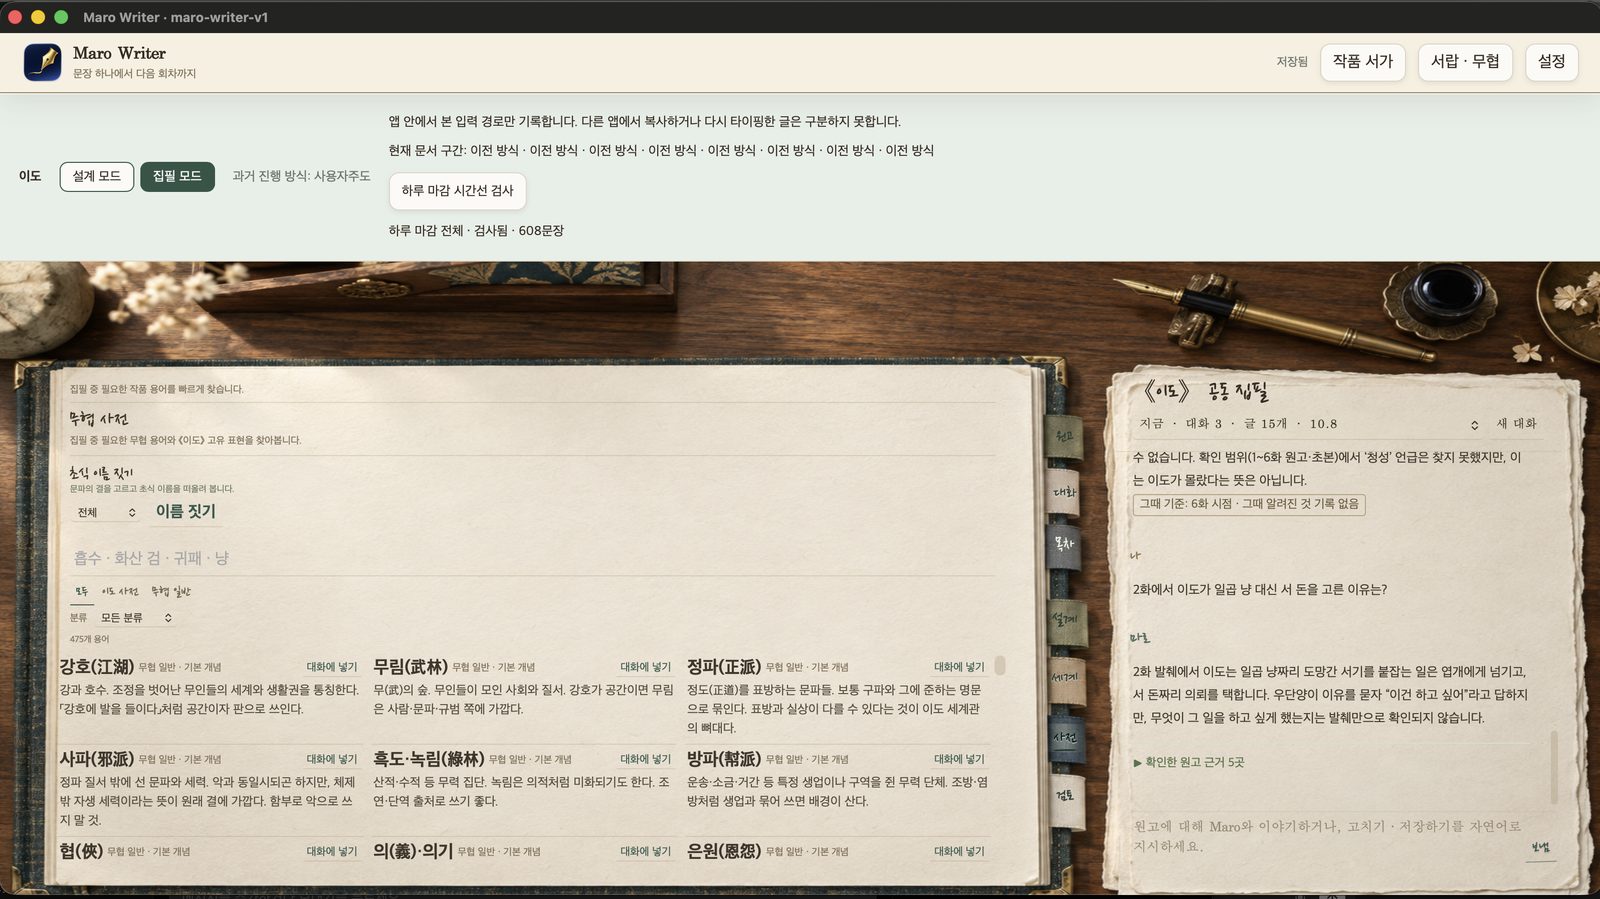Click the 475개 용어 count text
Viewport: 1600px width, 899px height.
pyautogui.click(x=89, y=639)
